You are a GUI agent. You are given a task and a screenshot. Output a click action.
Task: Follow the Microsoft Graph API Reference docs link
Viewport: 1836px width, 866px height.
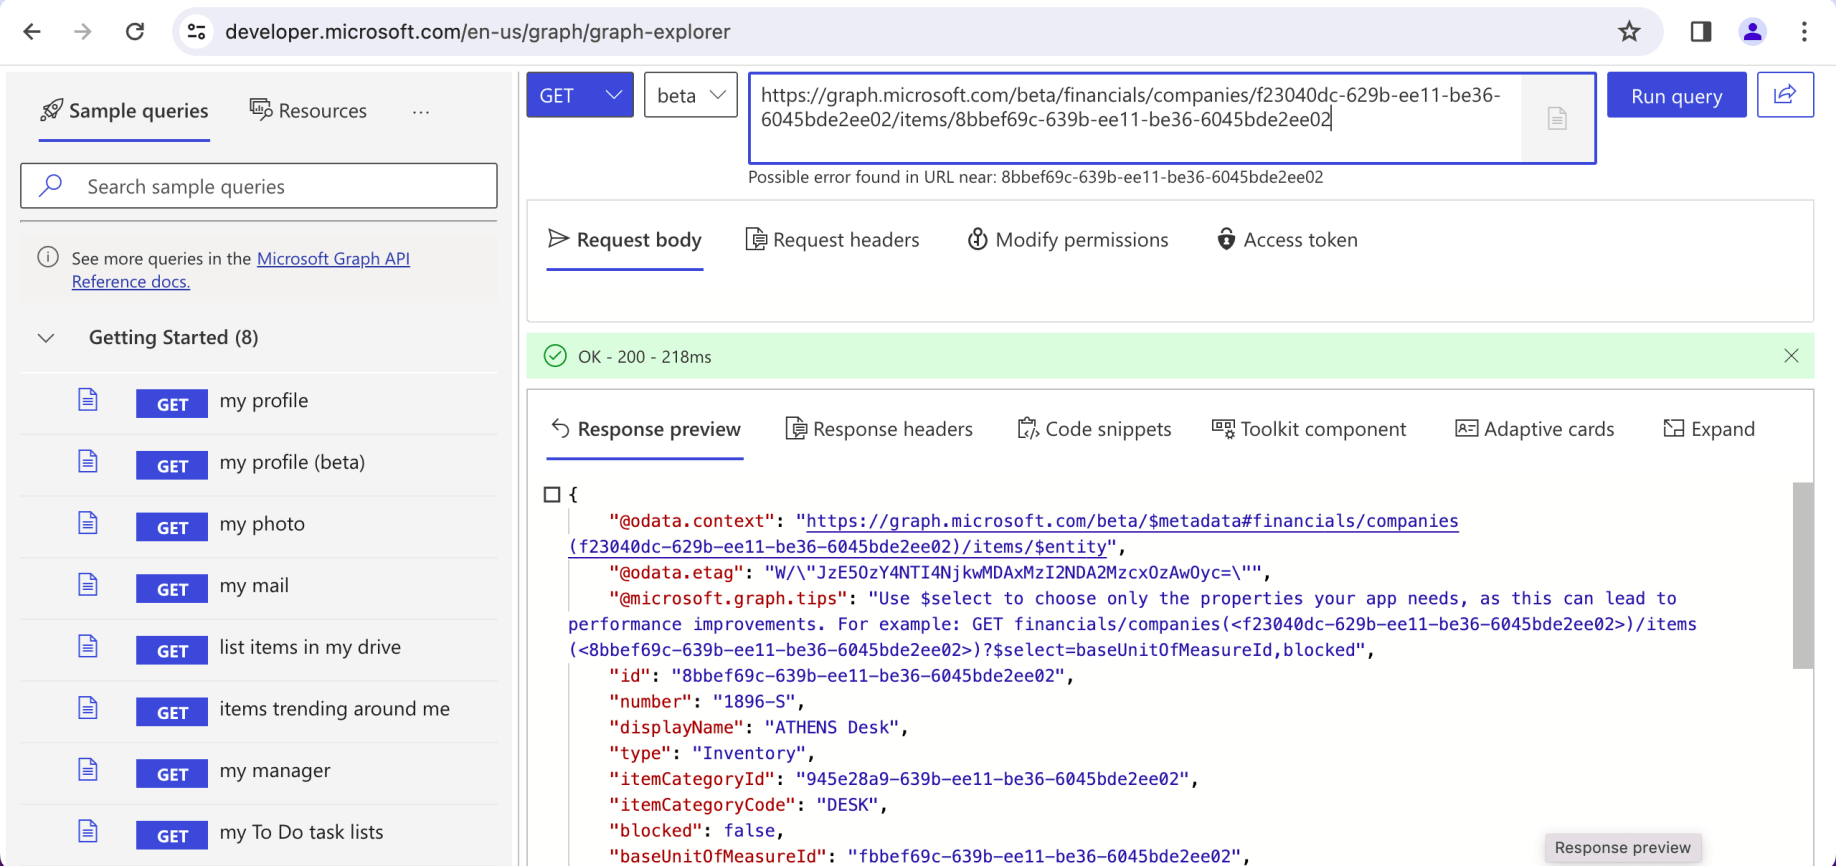[333, 259]
